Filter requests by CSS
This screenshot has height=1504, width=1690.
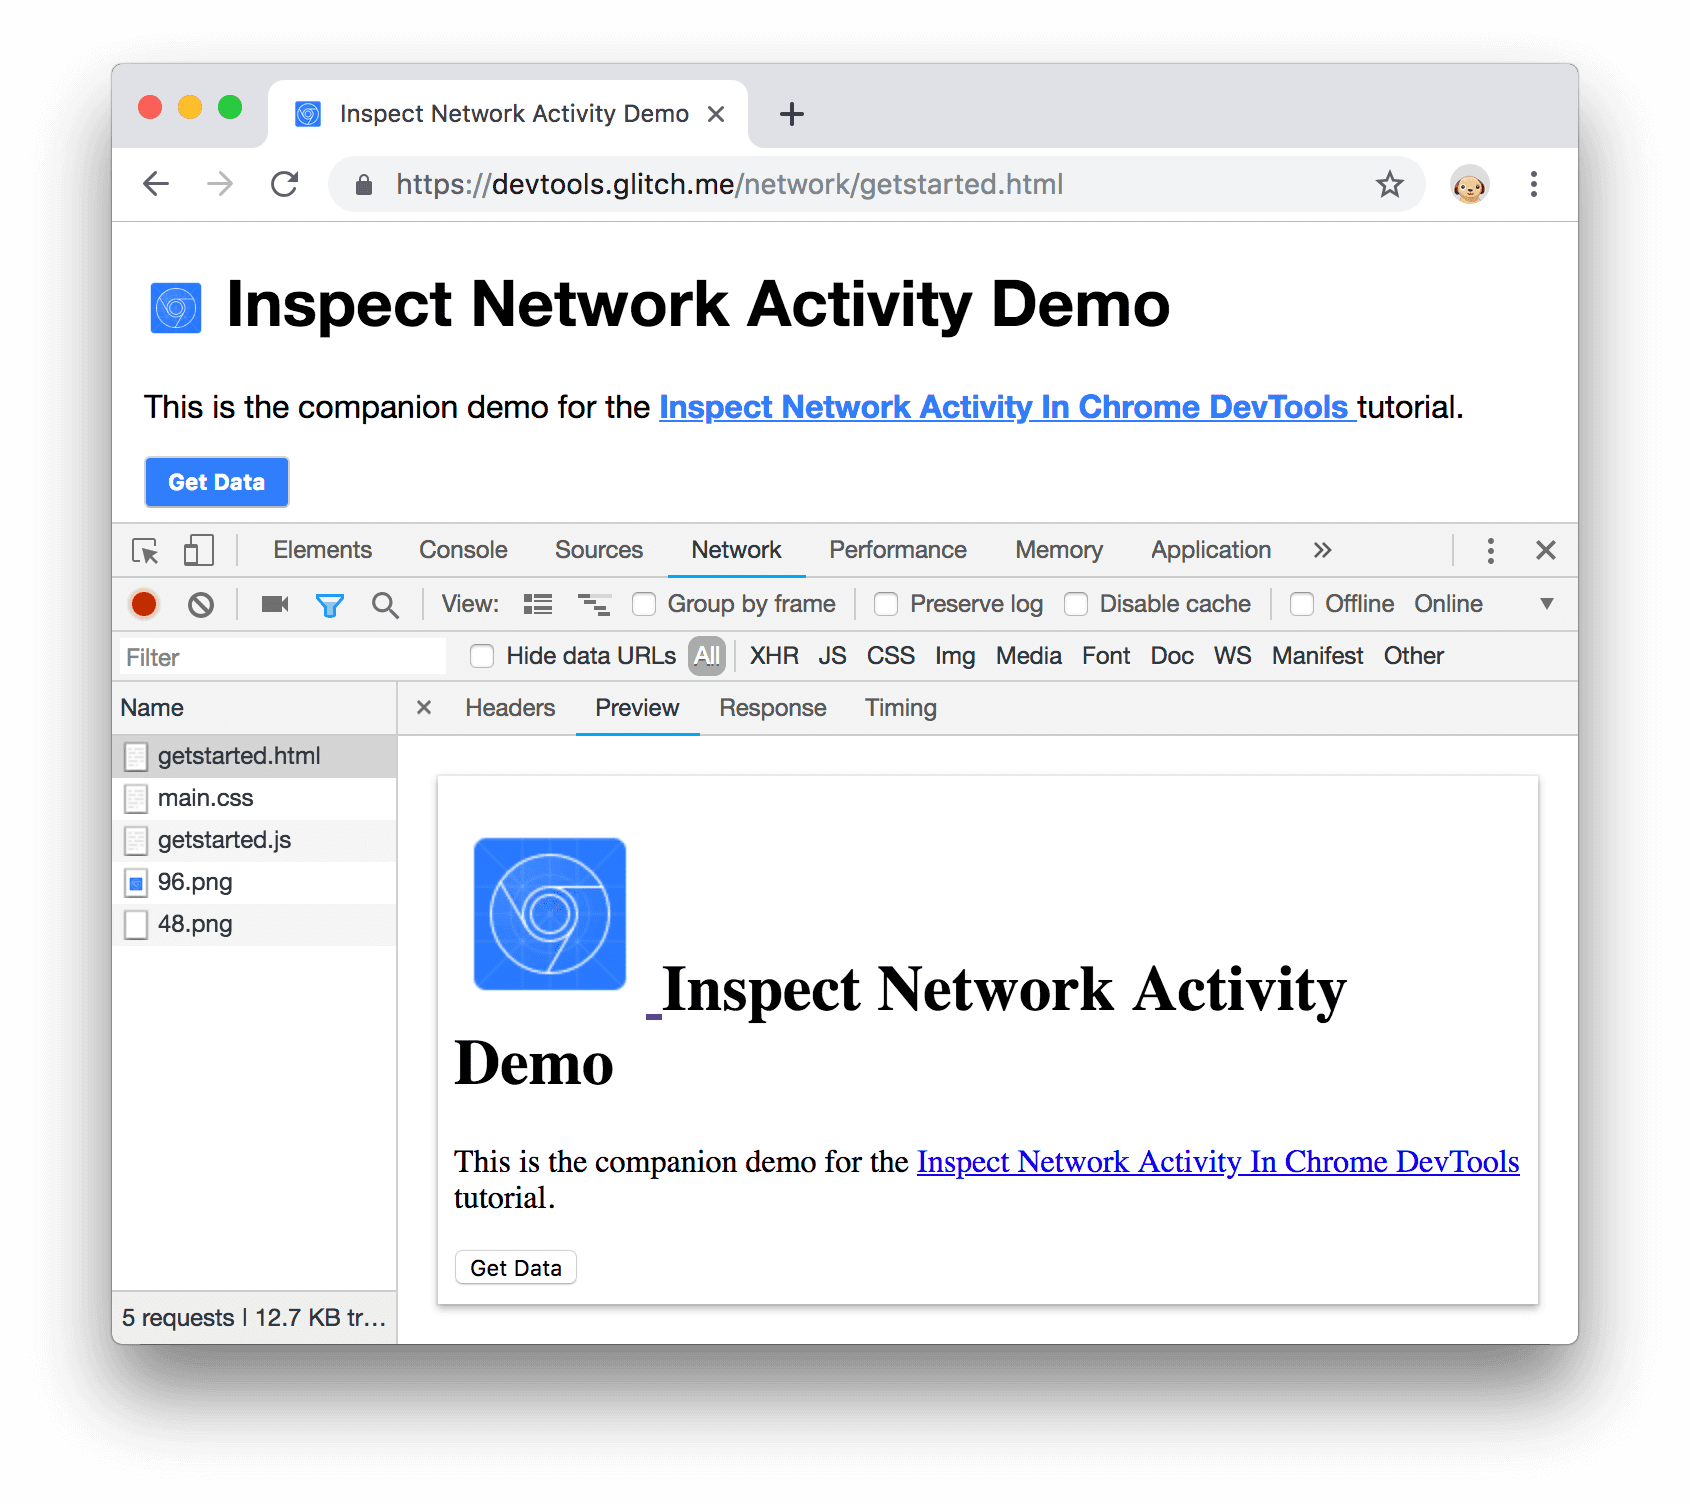(890, 656)
